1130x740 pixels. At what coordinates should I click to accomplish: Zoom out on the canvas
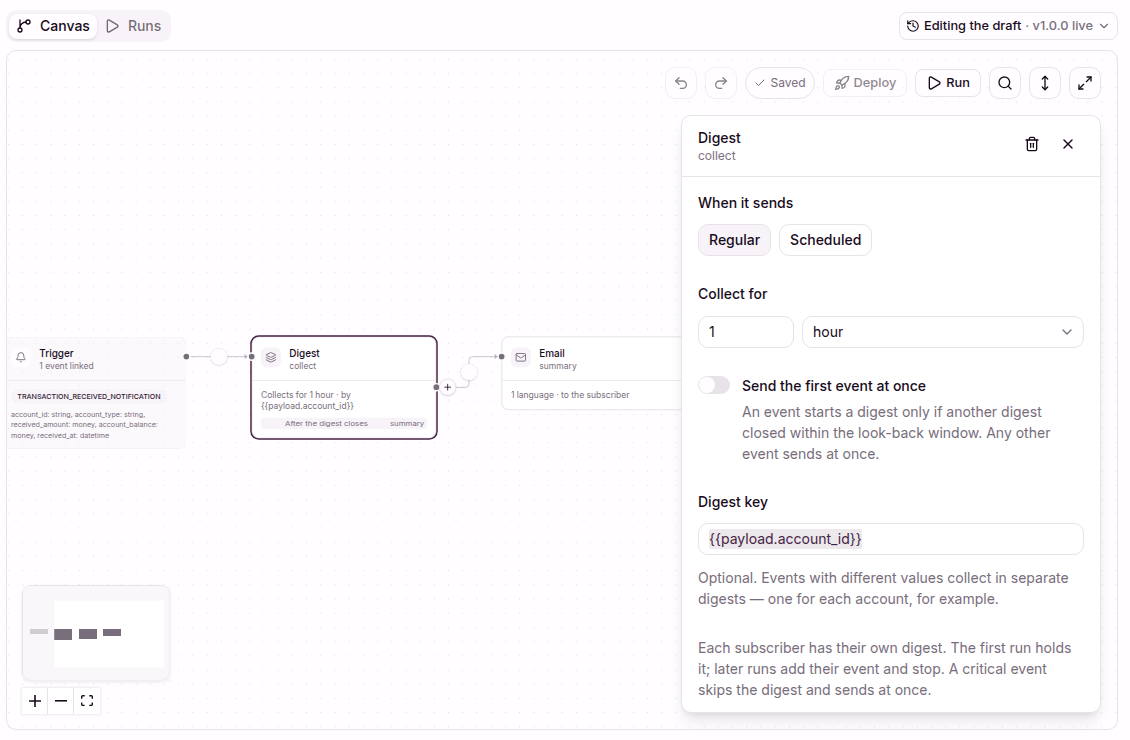[61, 701]
